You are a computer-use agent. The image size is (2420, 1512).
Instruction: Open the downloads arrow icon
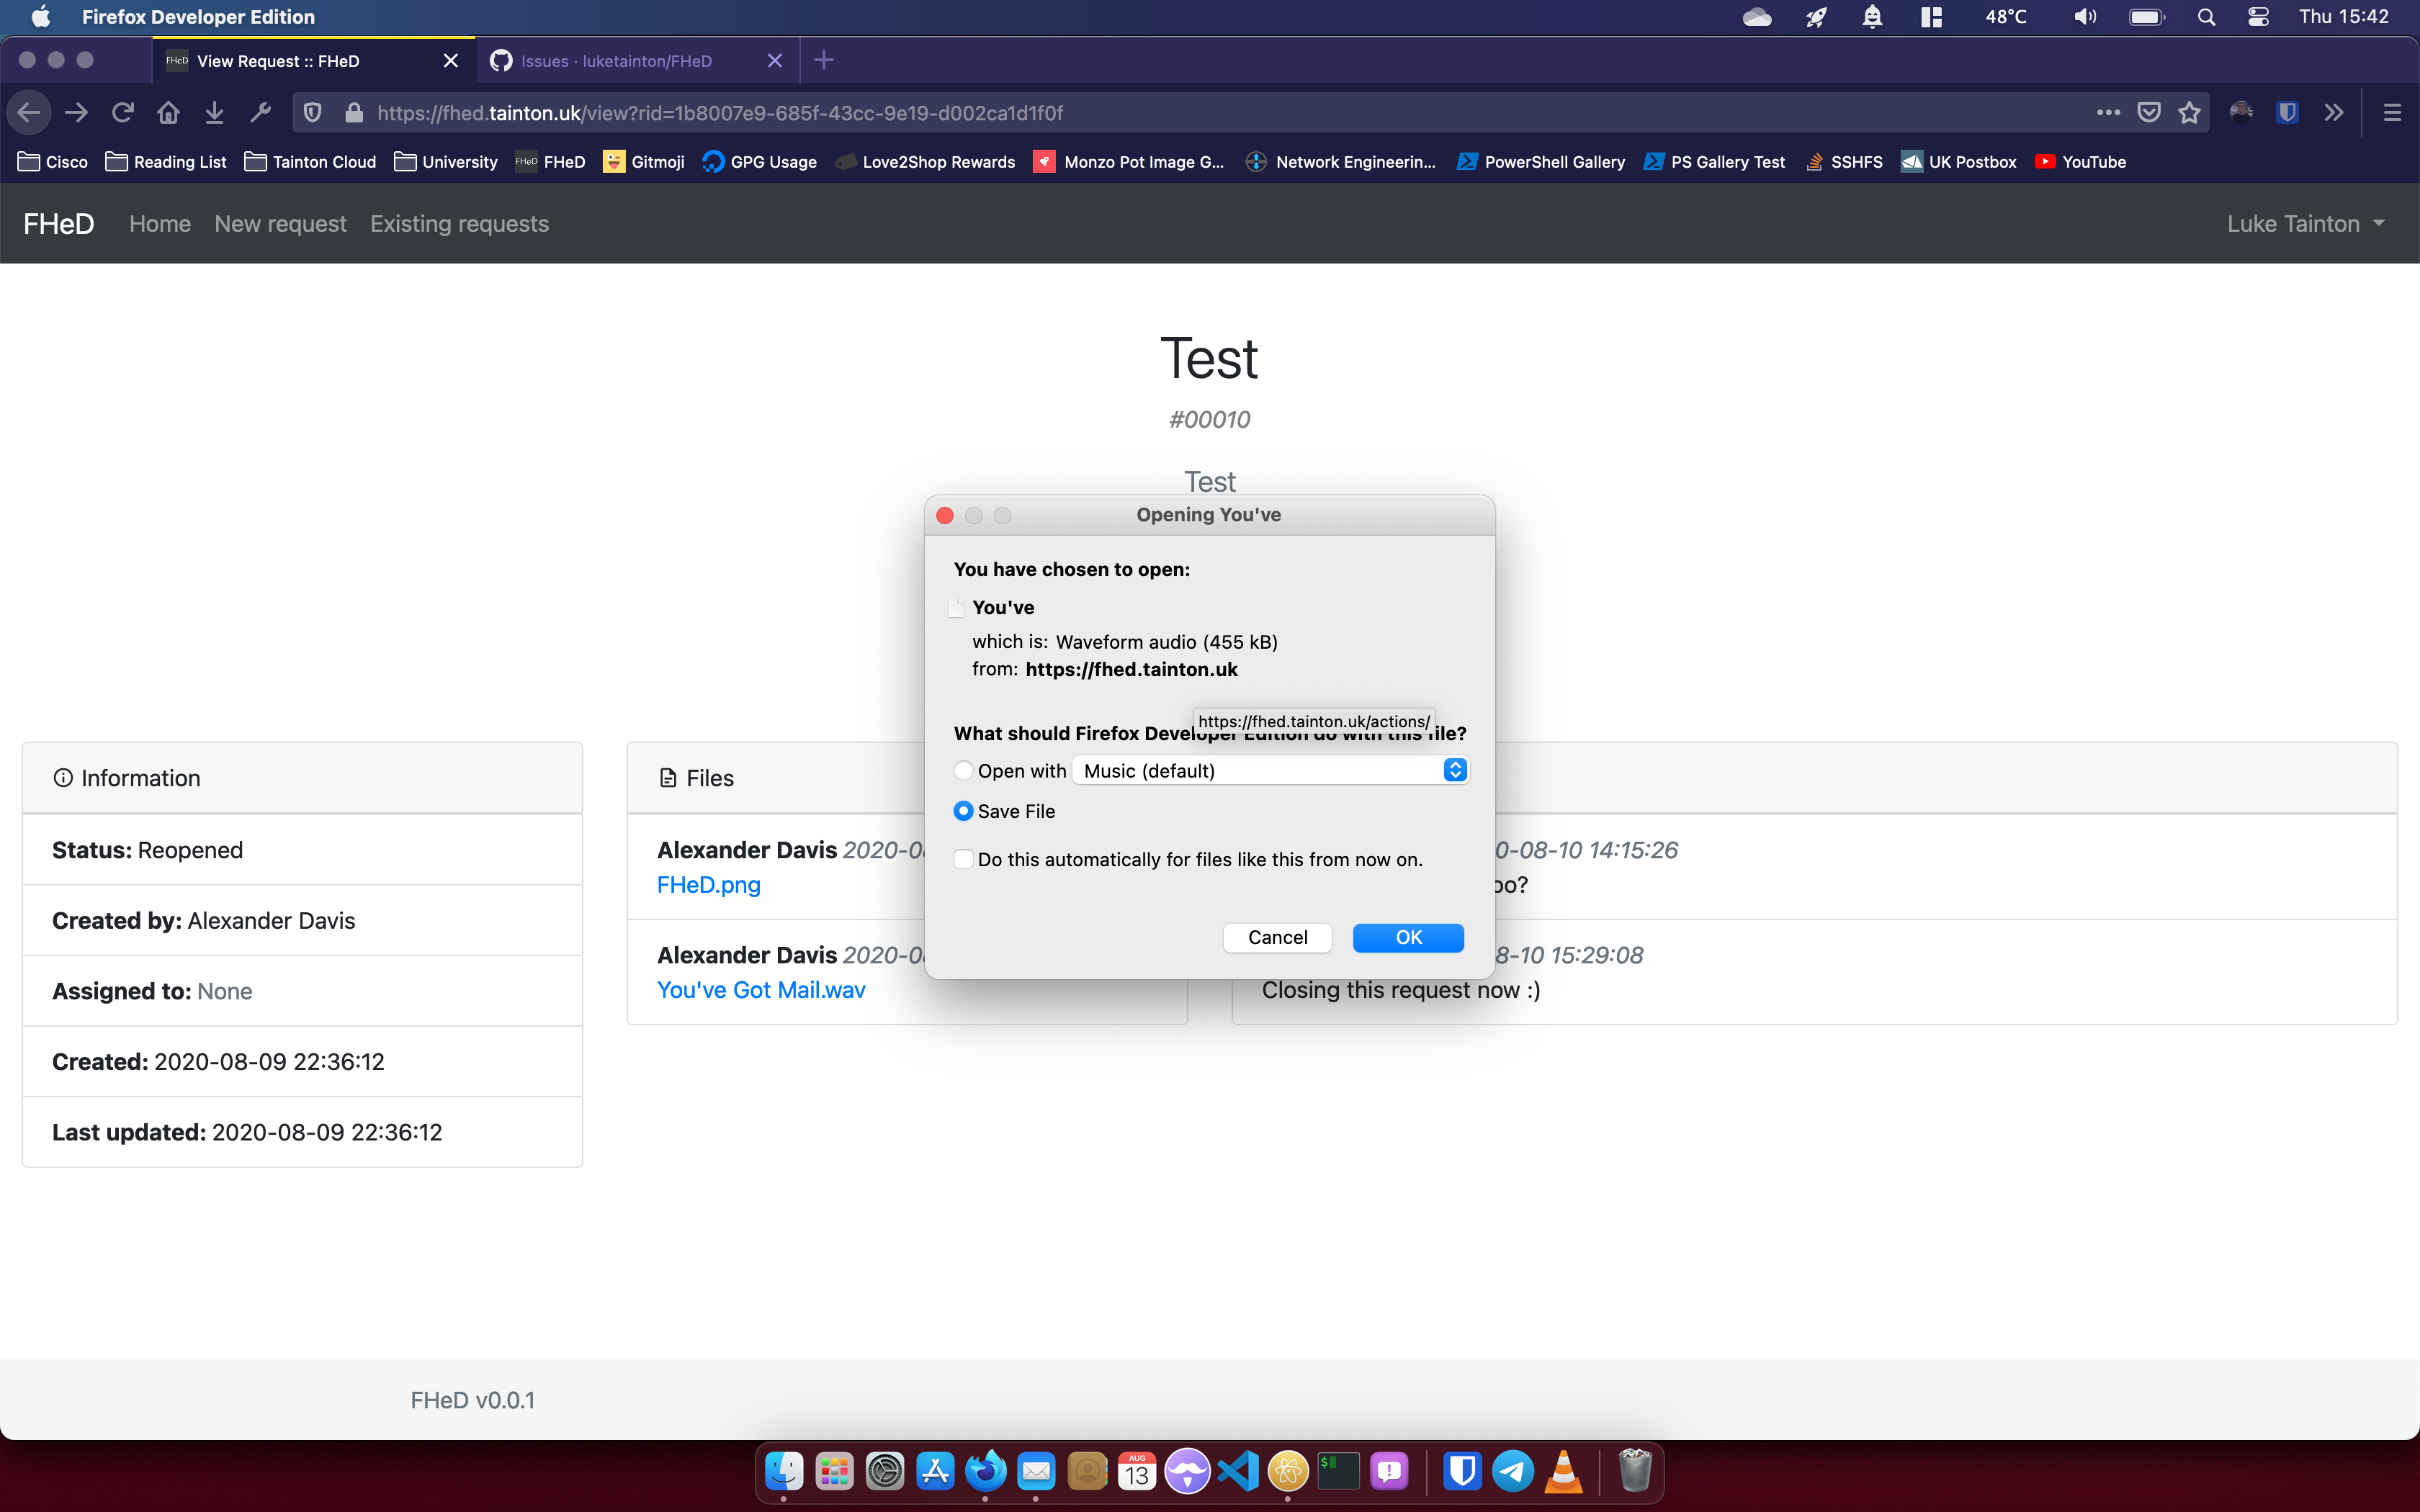point(214,113)
